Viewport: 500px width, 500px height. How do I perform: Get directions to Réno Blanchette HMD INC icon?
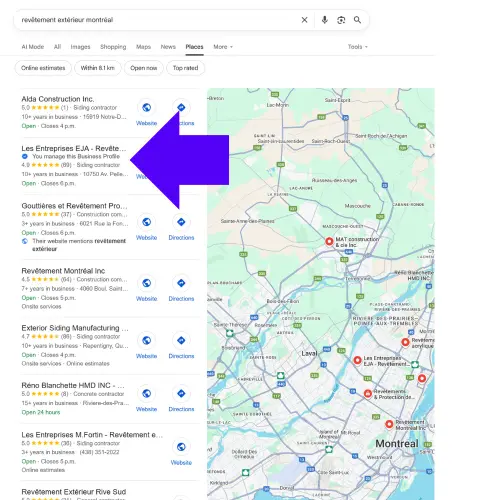(181, 393)
